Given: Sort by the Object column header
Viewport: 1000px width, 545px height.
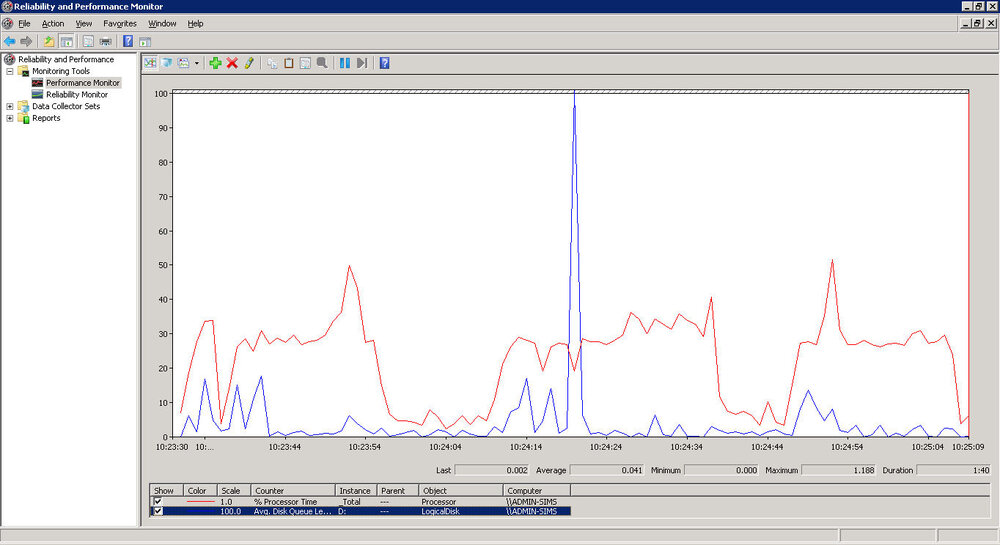Looking at the screenshot, I should 460,490.
